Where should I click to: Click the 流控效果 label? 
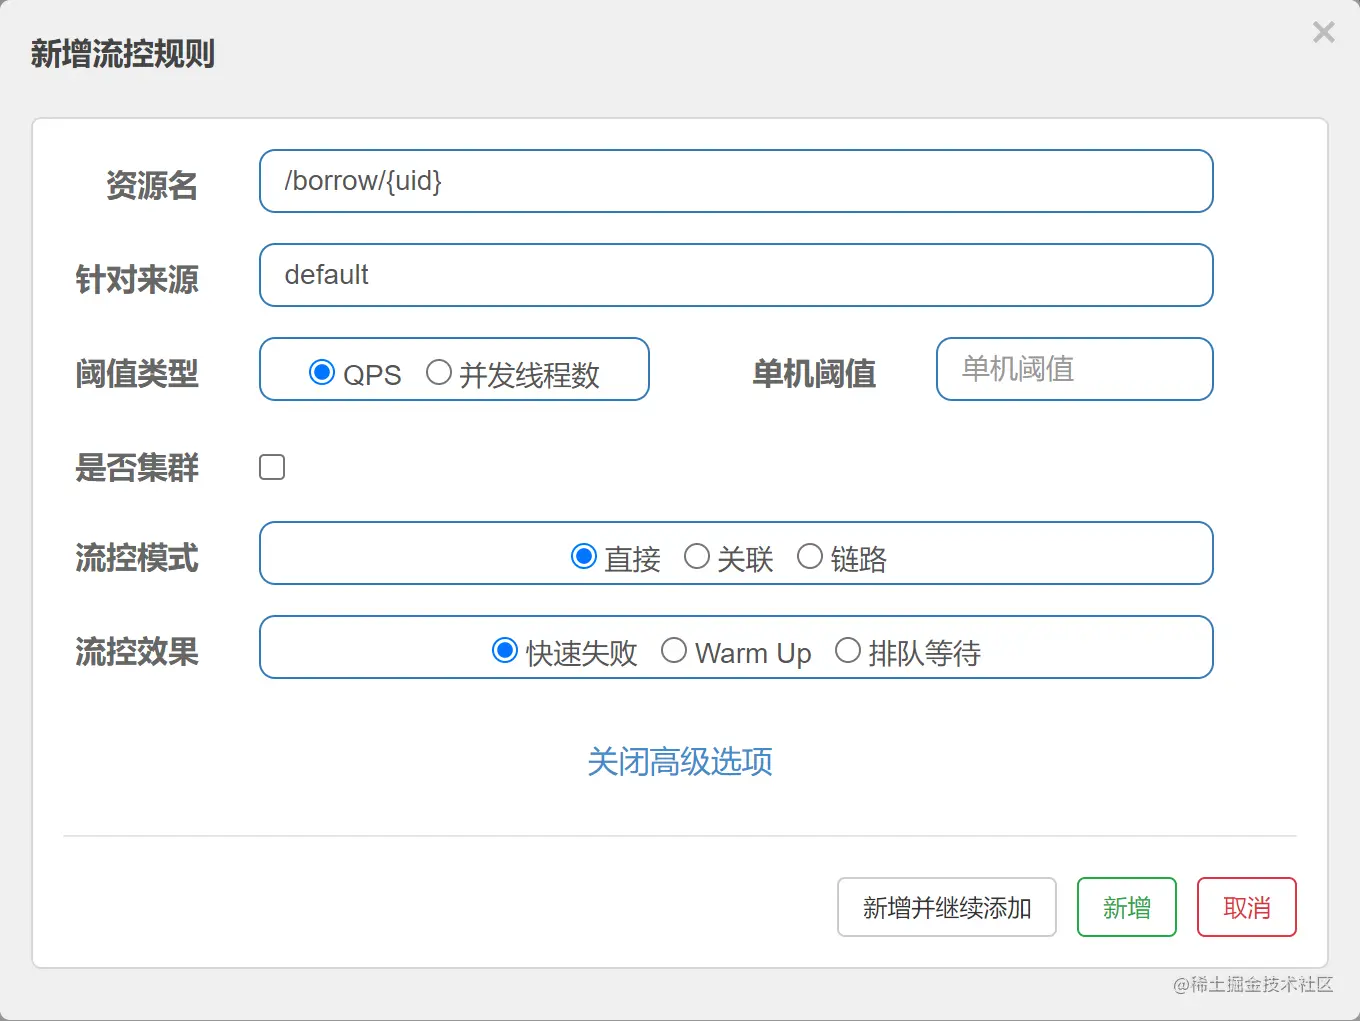coord(137,652)
